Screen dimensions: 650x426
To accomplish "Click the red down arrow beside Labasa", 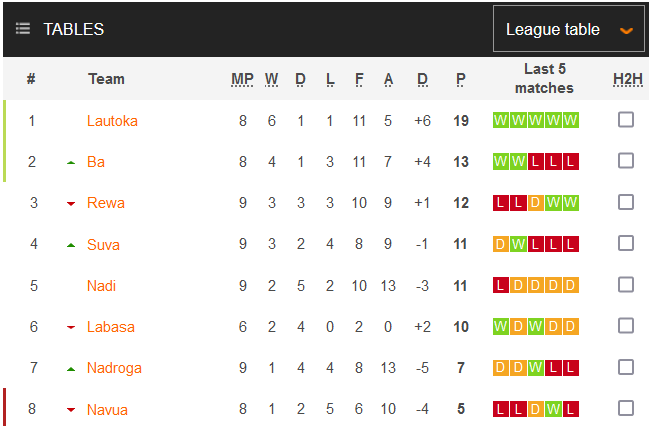I will pyautogui.click(x=71, y=328).
